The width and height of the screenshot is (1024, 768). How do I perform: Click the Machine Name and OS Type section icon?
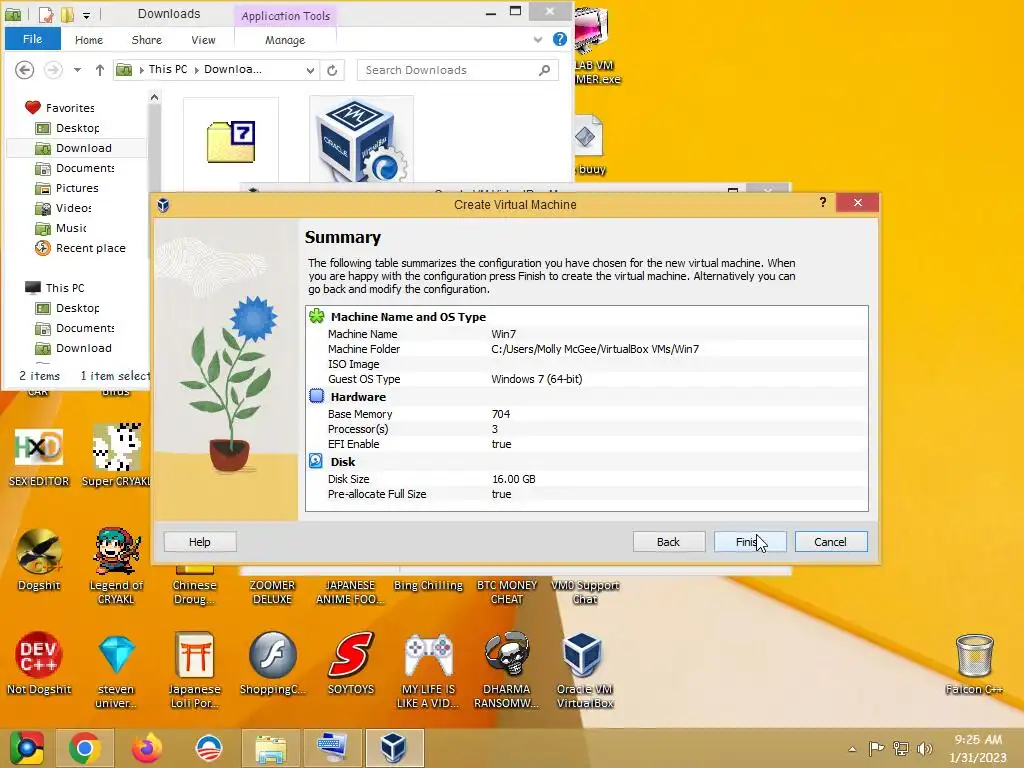pos(317,316)
